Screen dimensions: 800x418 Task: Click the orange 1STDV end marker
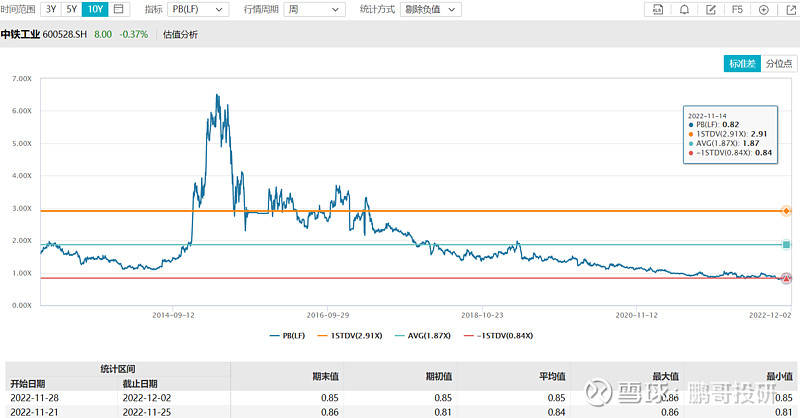(786, 211)
